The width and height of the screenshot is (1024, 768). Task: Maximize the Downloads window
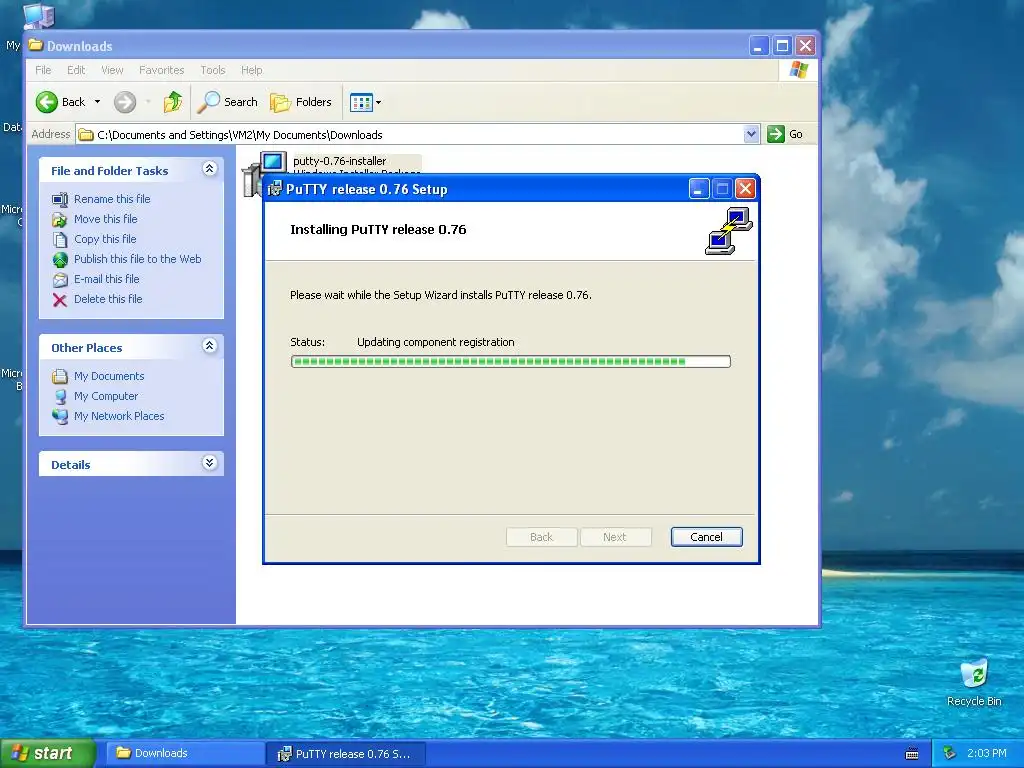coord(782,46)
